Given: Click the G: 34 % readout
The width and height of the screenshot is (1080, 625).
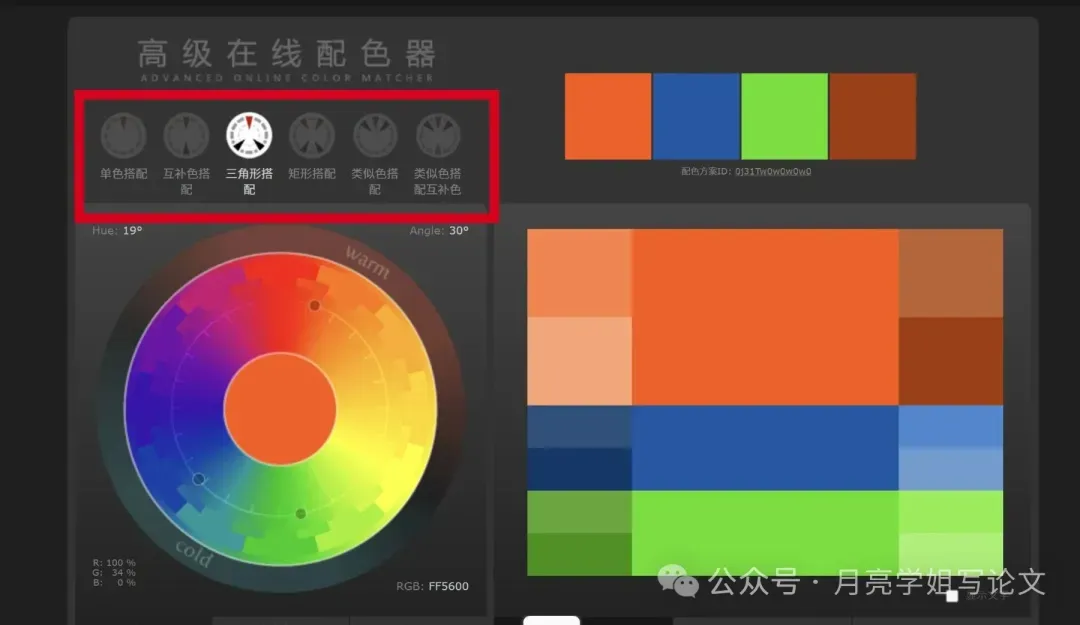Looking at the screenshot, I should point(114,572).
